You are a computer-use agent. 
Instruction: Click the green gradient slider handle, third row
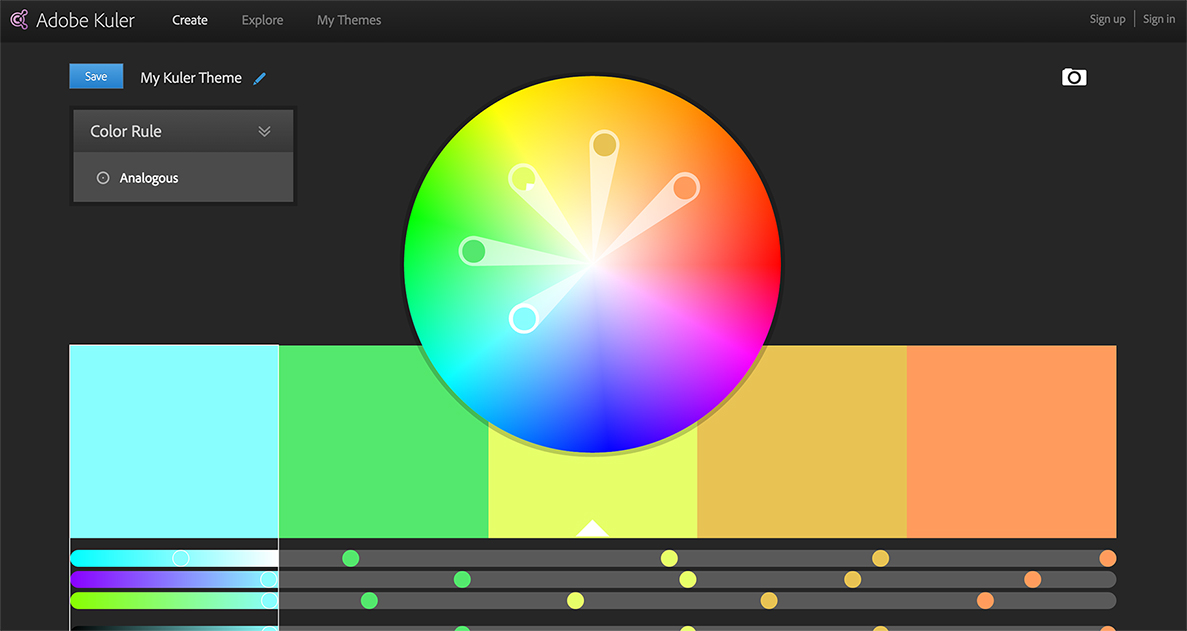pos(269,601)
